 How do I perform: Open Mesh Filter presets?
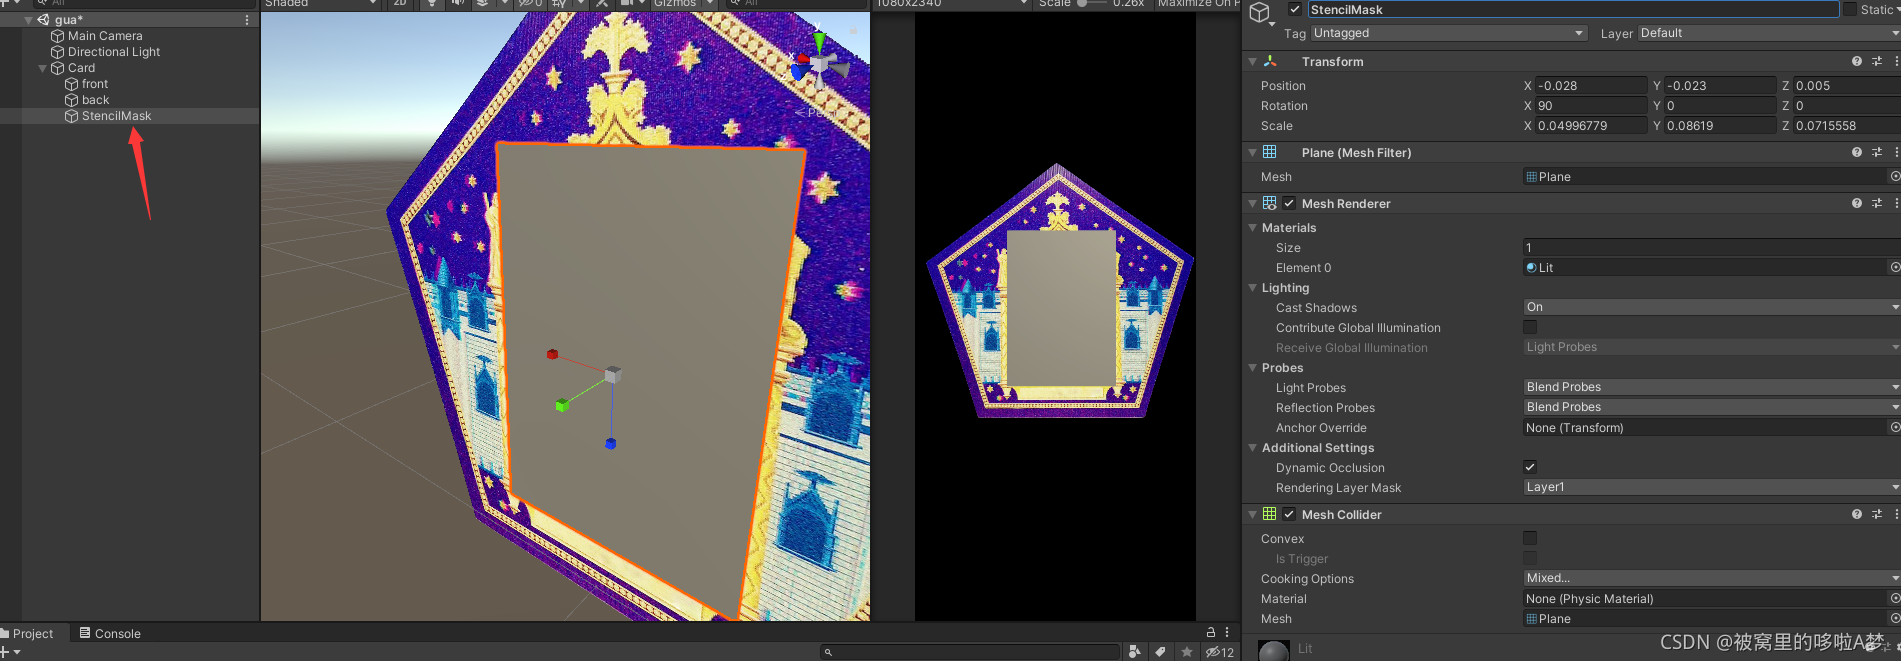tap(1877, 152)
